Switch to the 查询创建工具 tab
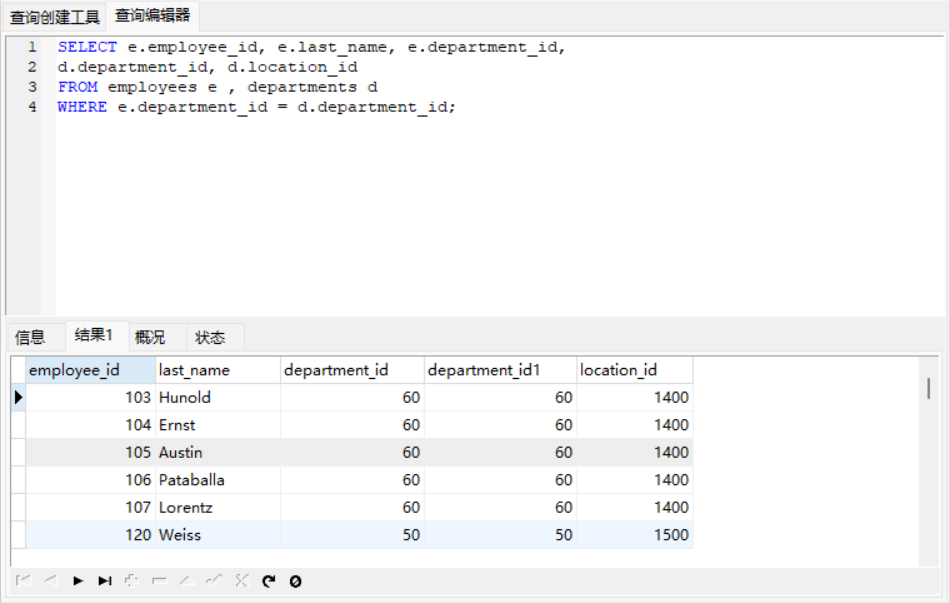 [55, 17]
